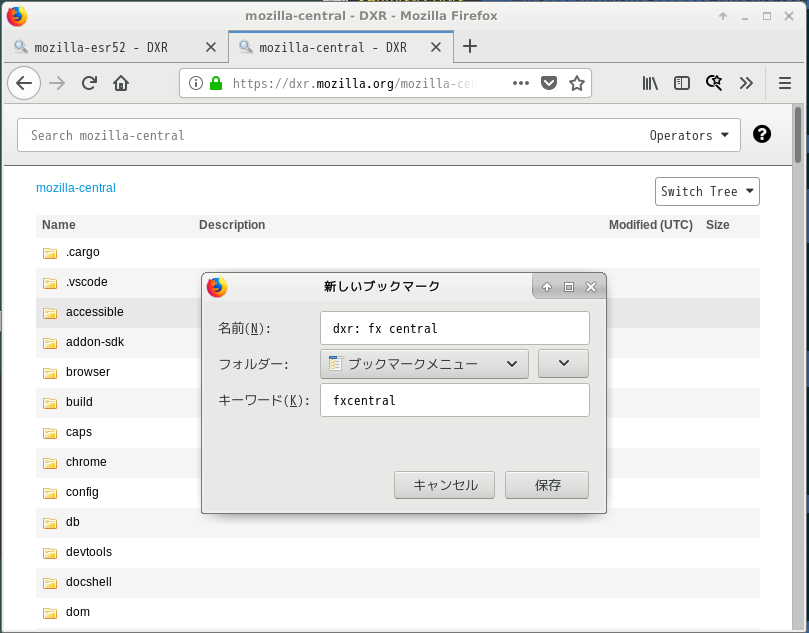Open the mozilla-central breadcrumb link

[76, 188]
